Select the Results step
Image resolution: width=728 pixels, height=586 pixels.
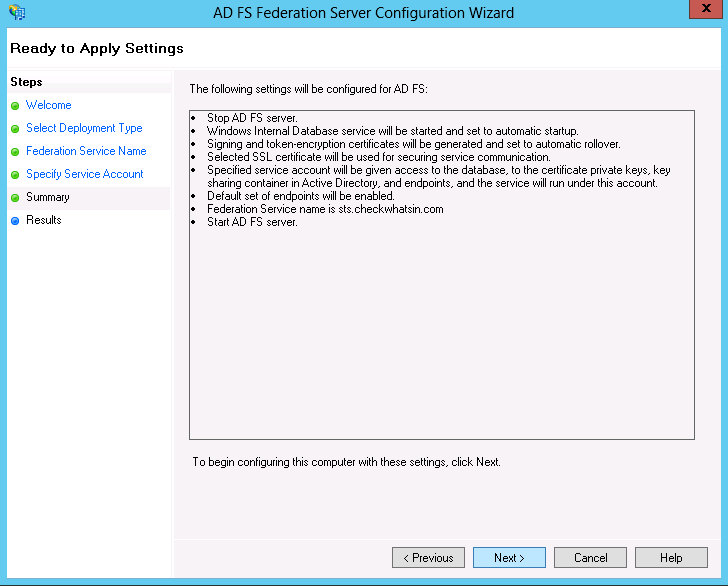44,220
